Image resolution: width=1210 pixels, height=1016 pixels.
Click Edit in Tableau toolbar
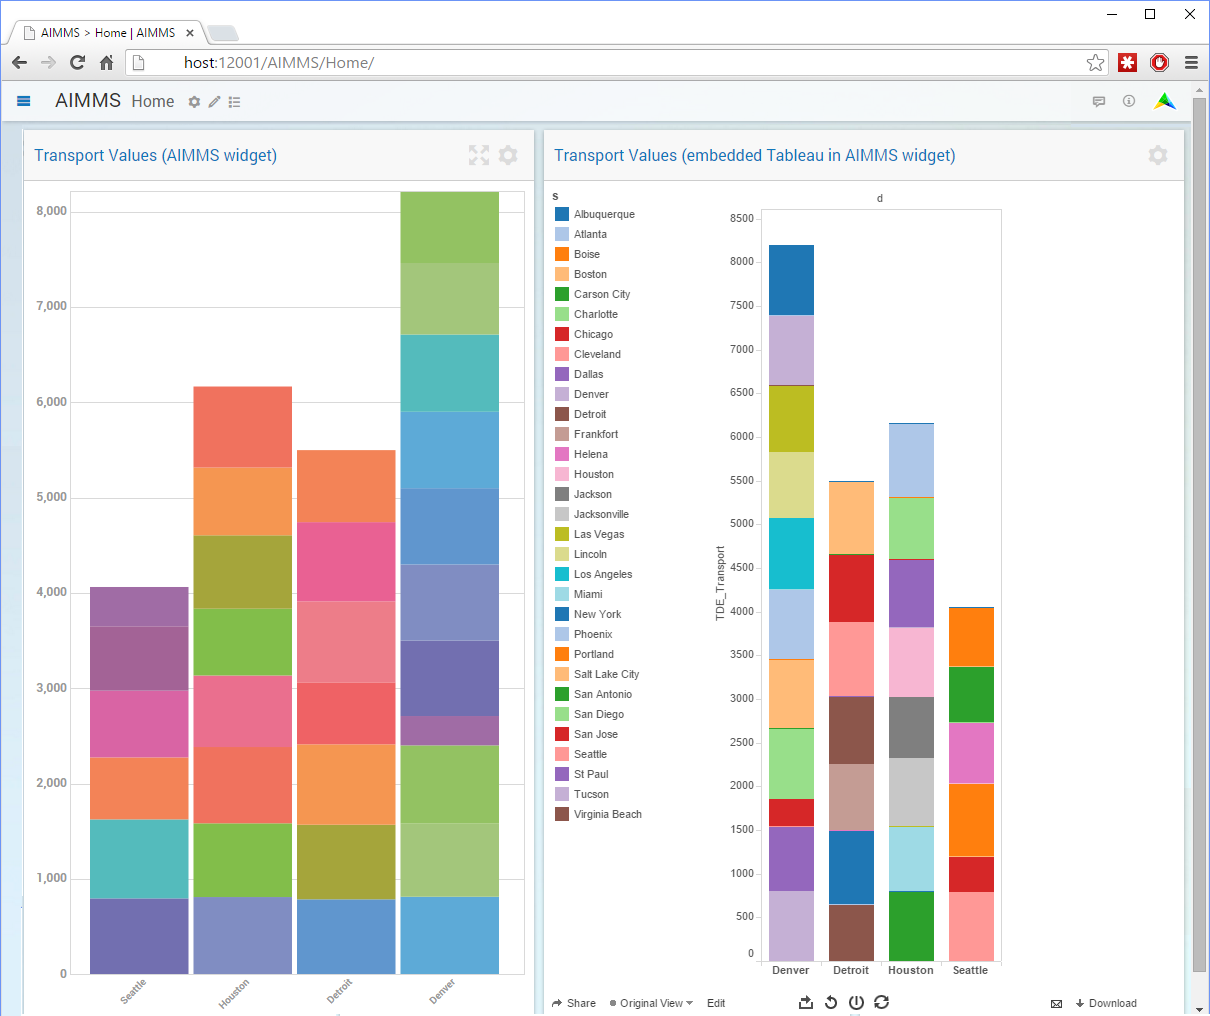point(716,1003)
